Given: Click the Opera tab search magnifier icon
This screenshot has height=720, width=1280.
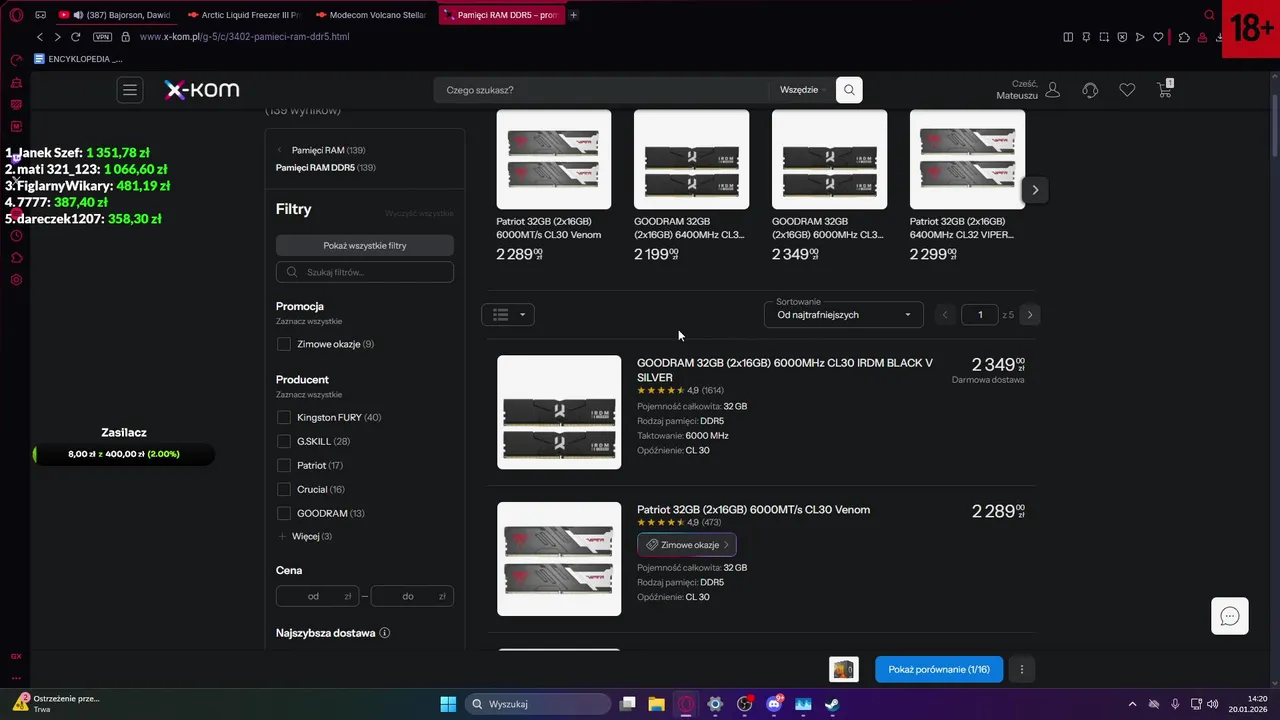Looking at the screenshot, I should [1209, 15].
